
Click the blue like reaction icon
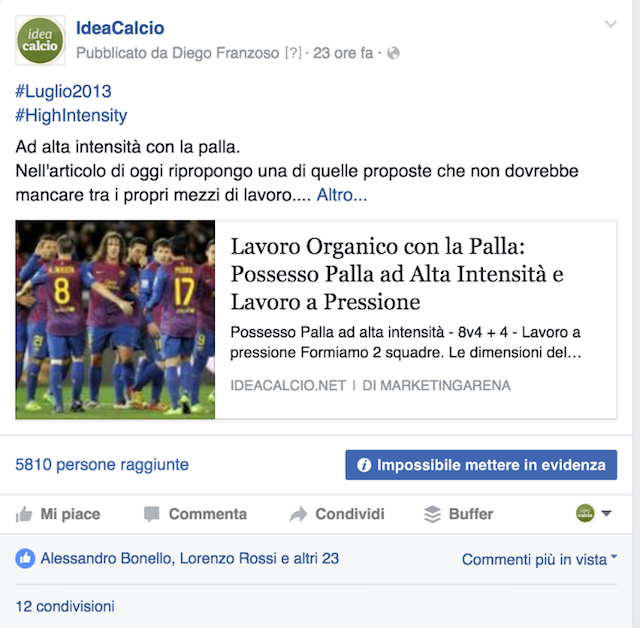(25, 559)
